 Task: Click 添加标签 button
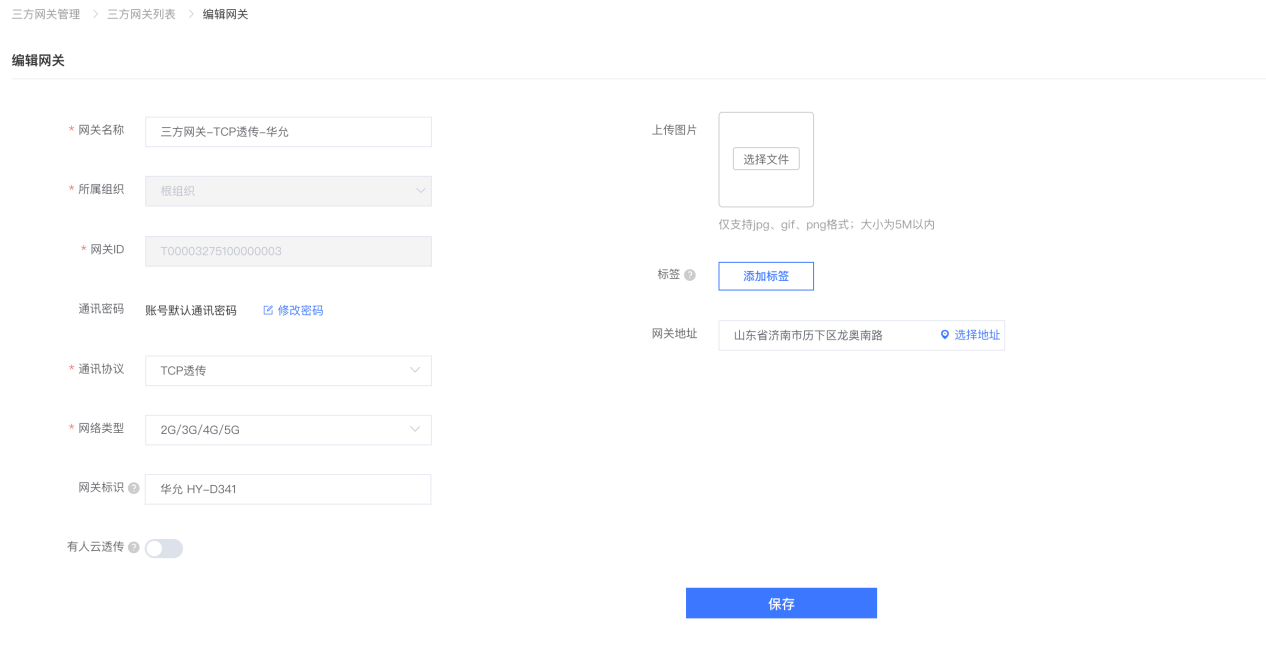click(766, 276)
